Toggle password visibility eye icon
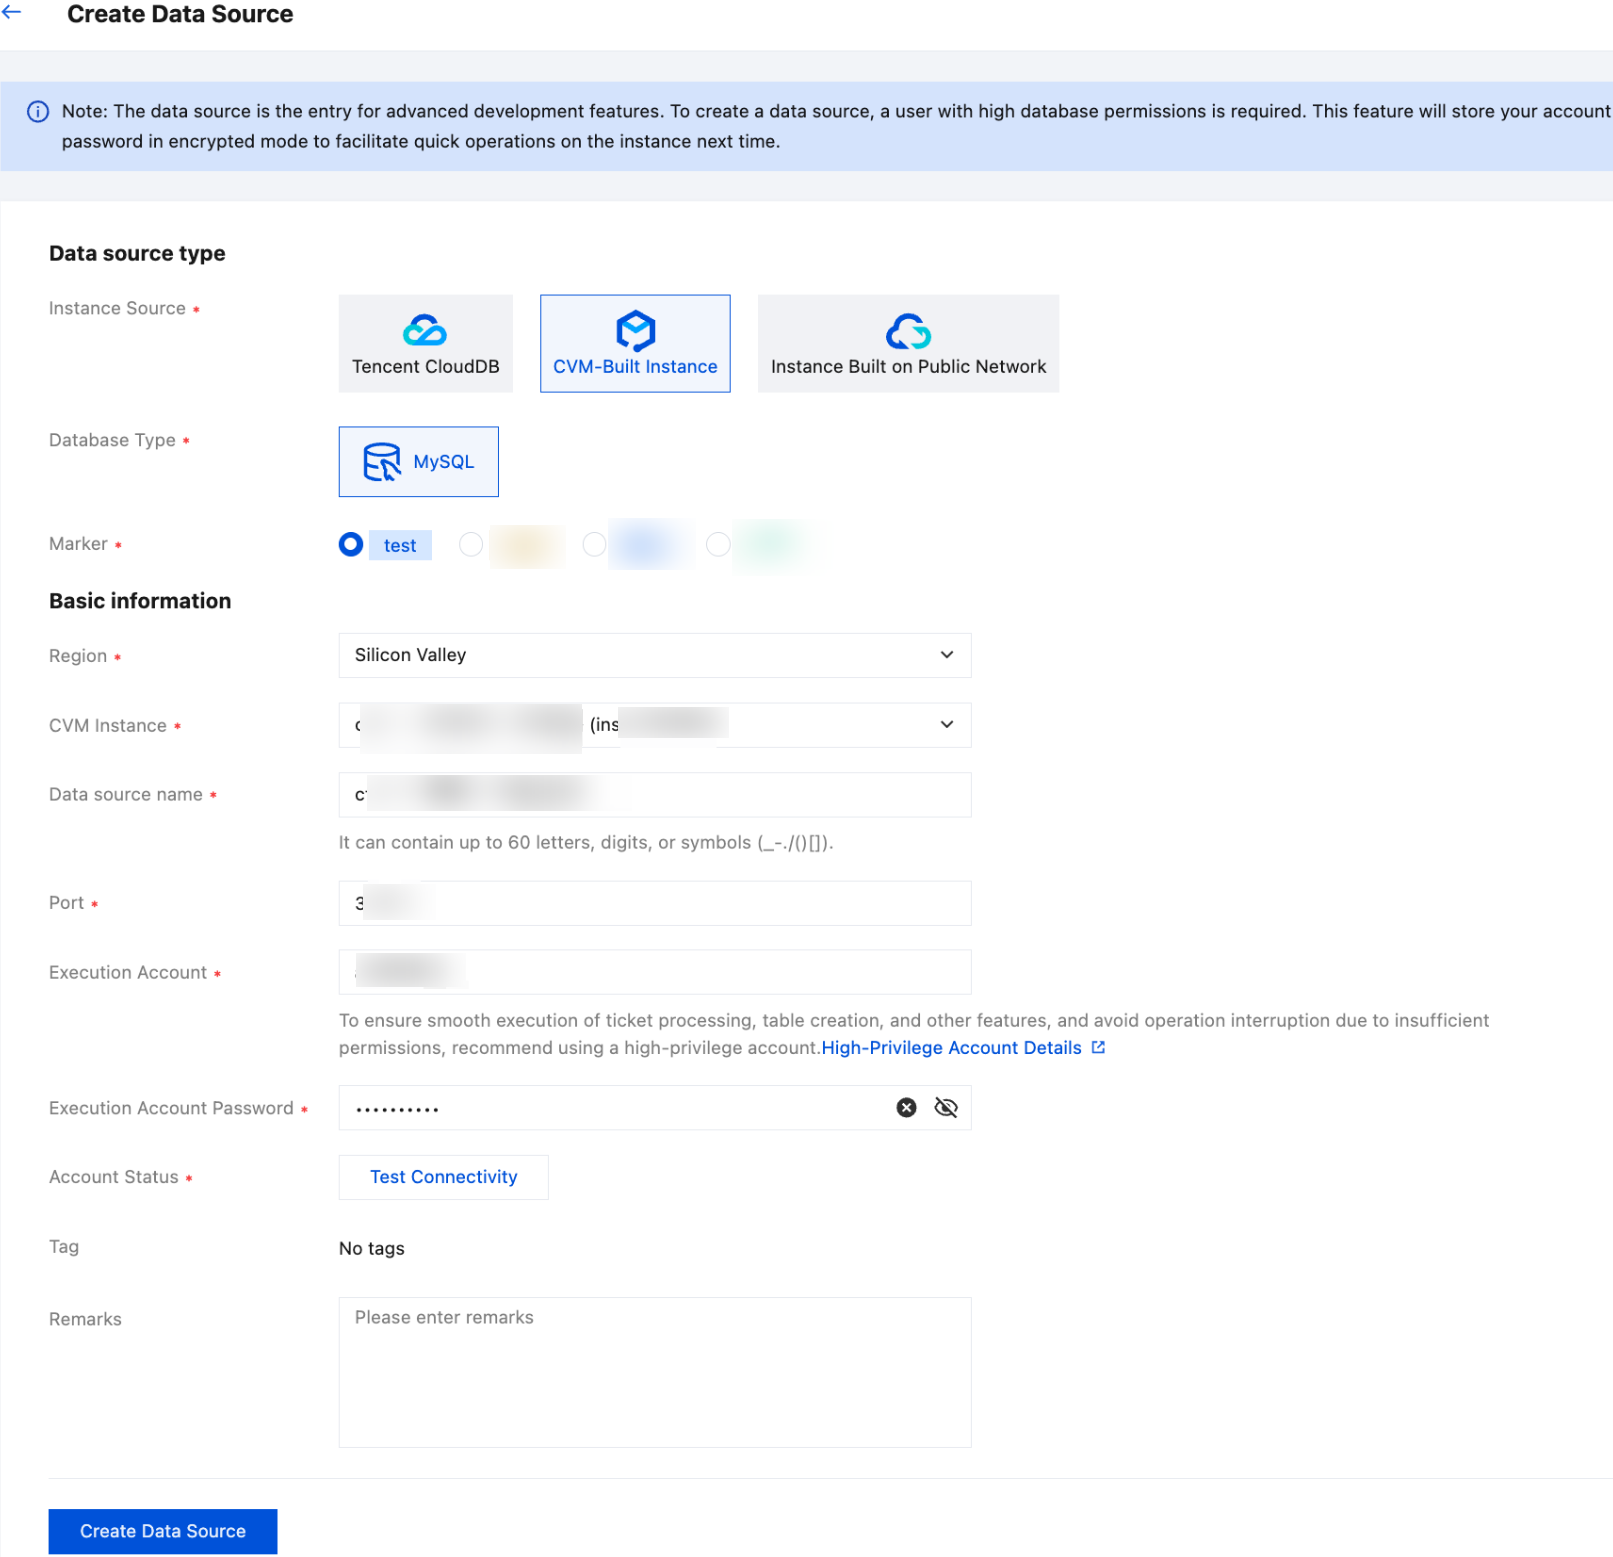This screenshot has width=1613, height=1557. tap(946, 1108)
